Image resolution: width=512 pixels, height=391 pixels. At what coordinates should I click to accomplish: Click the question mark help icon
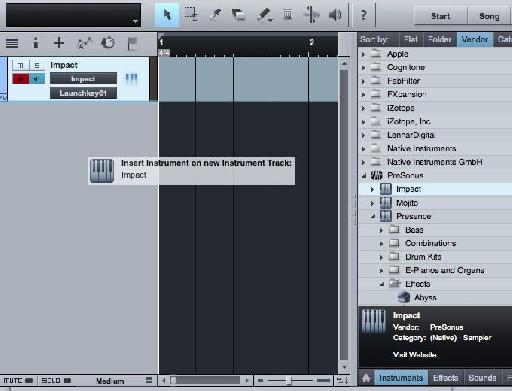click(x=364, y=15)
